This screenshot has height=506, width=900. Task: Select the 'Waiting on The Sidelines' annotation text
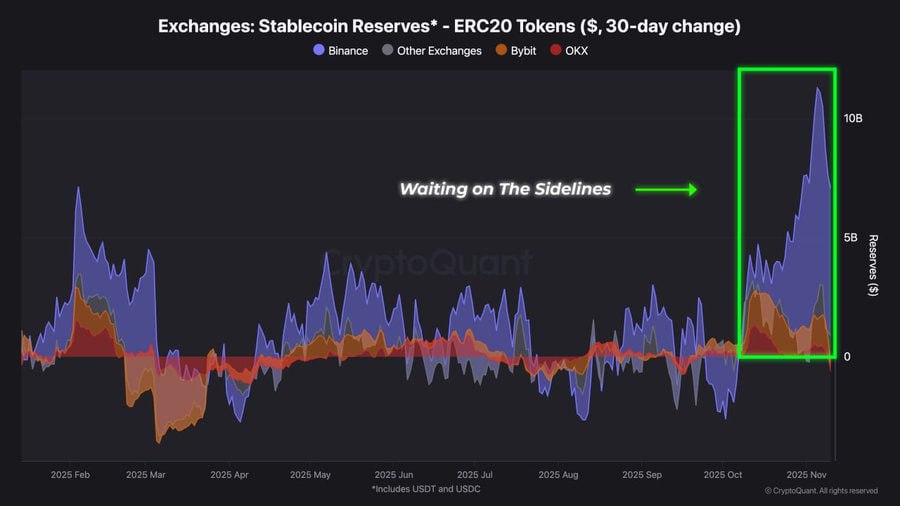click(x=505, y=188)
